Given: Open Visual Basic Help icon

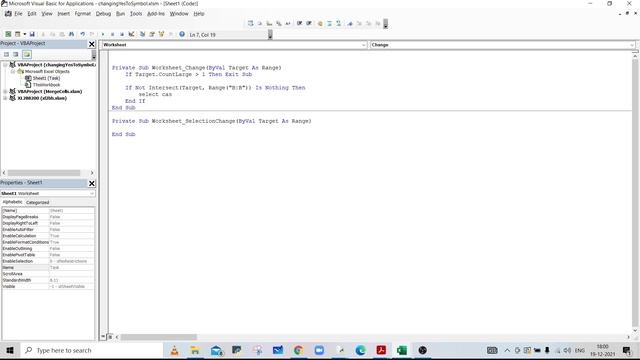Looking at the screenshot, I should [x=182, y=34].
